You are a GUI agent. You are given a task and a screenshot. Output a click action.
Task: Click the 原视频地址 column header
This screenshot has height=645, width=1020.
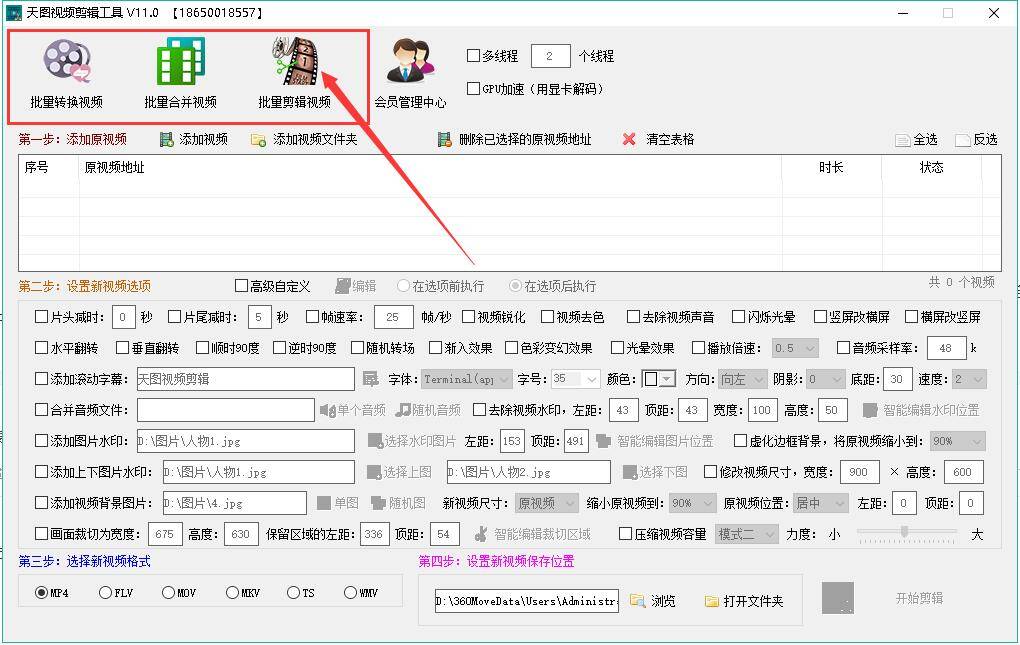click(x=430, y=167)
